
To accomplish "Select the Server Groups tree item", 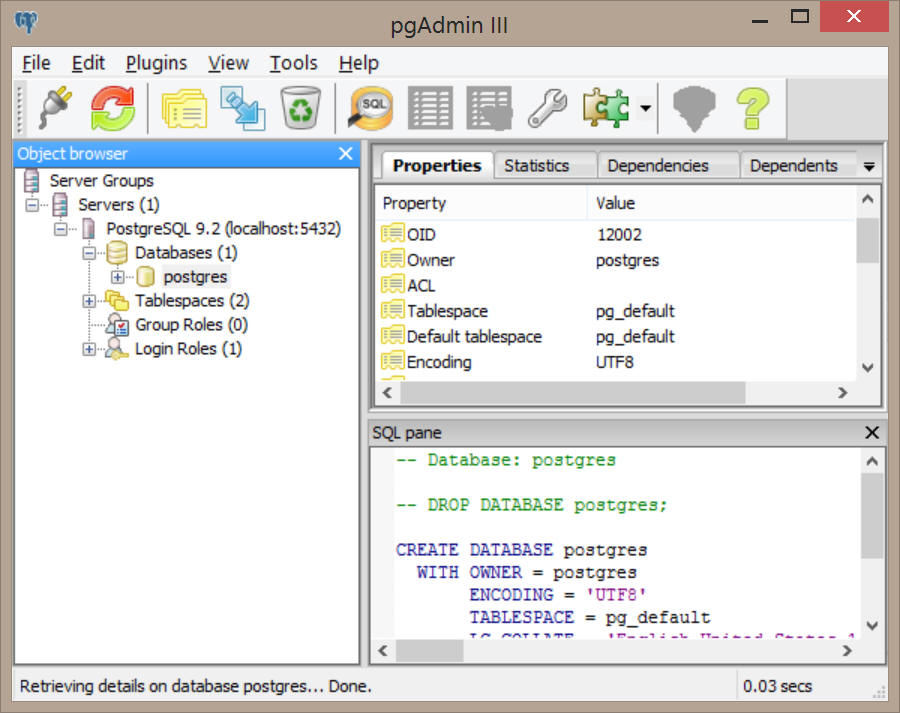I will [102, 181].
